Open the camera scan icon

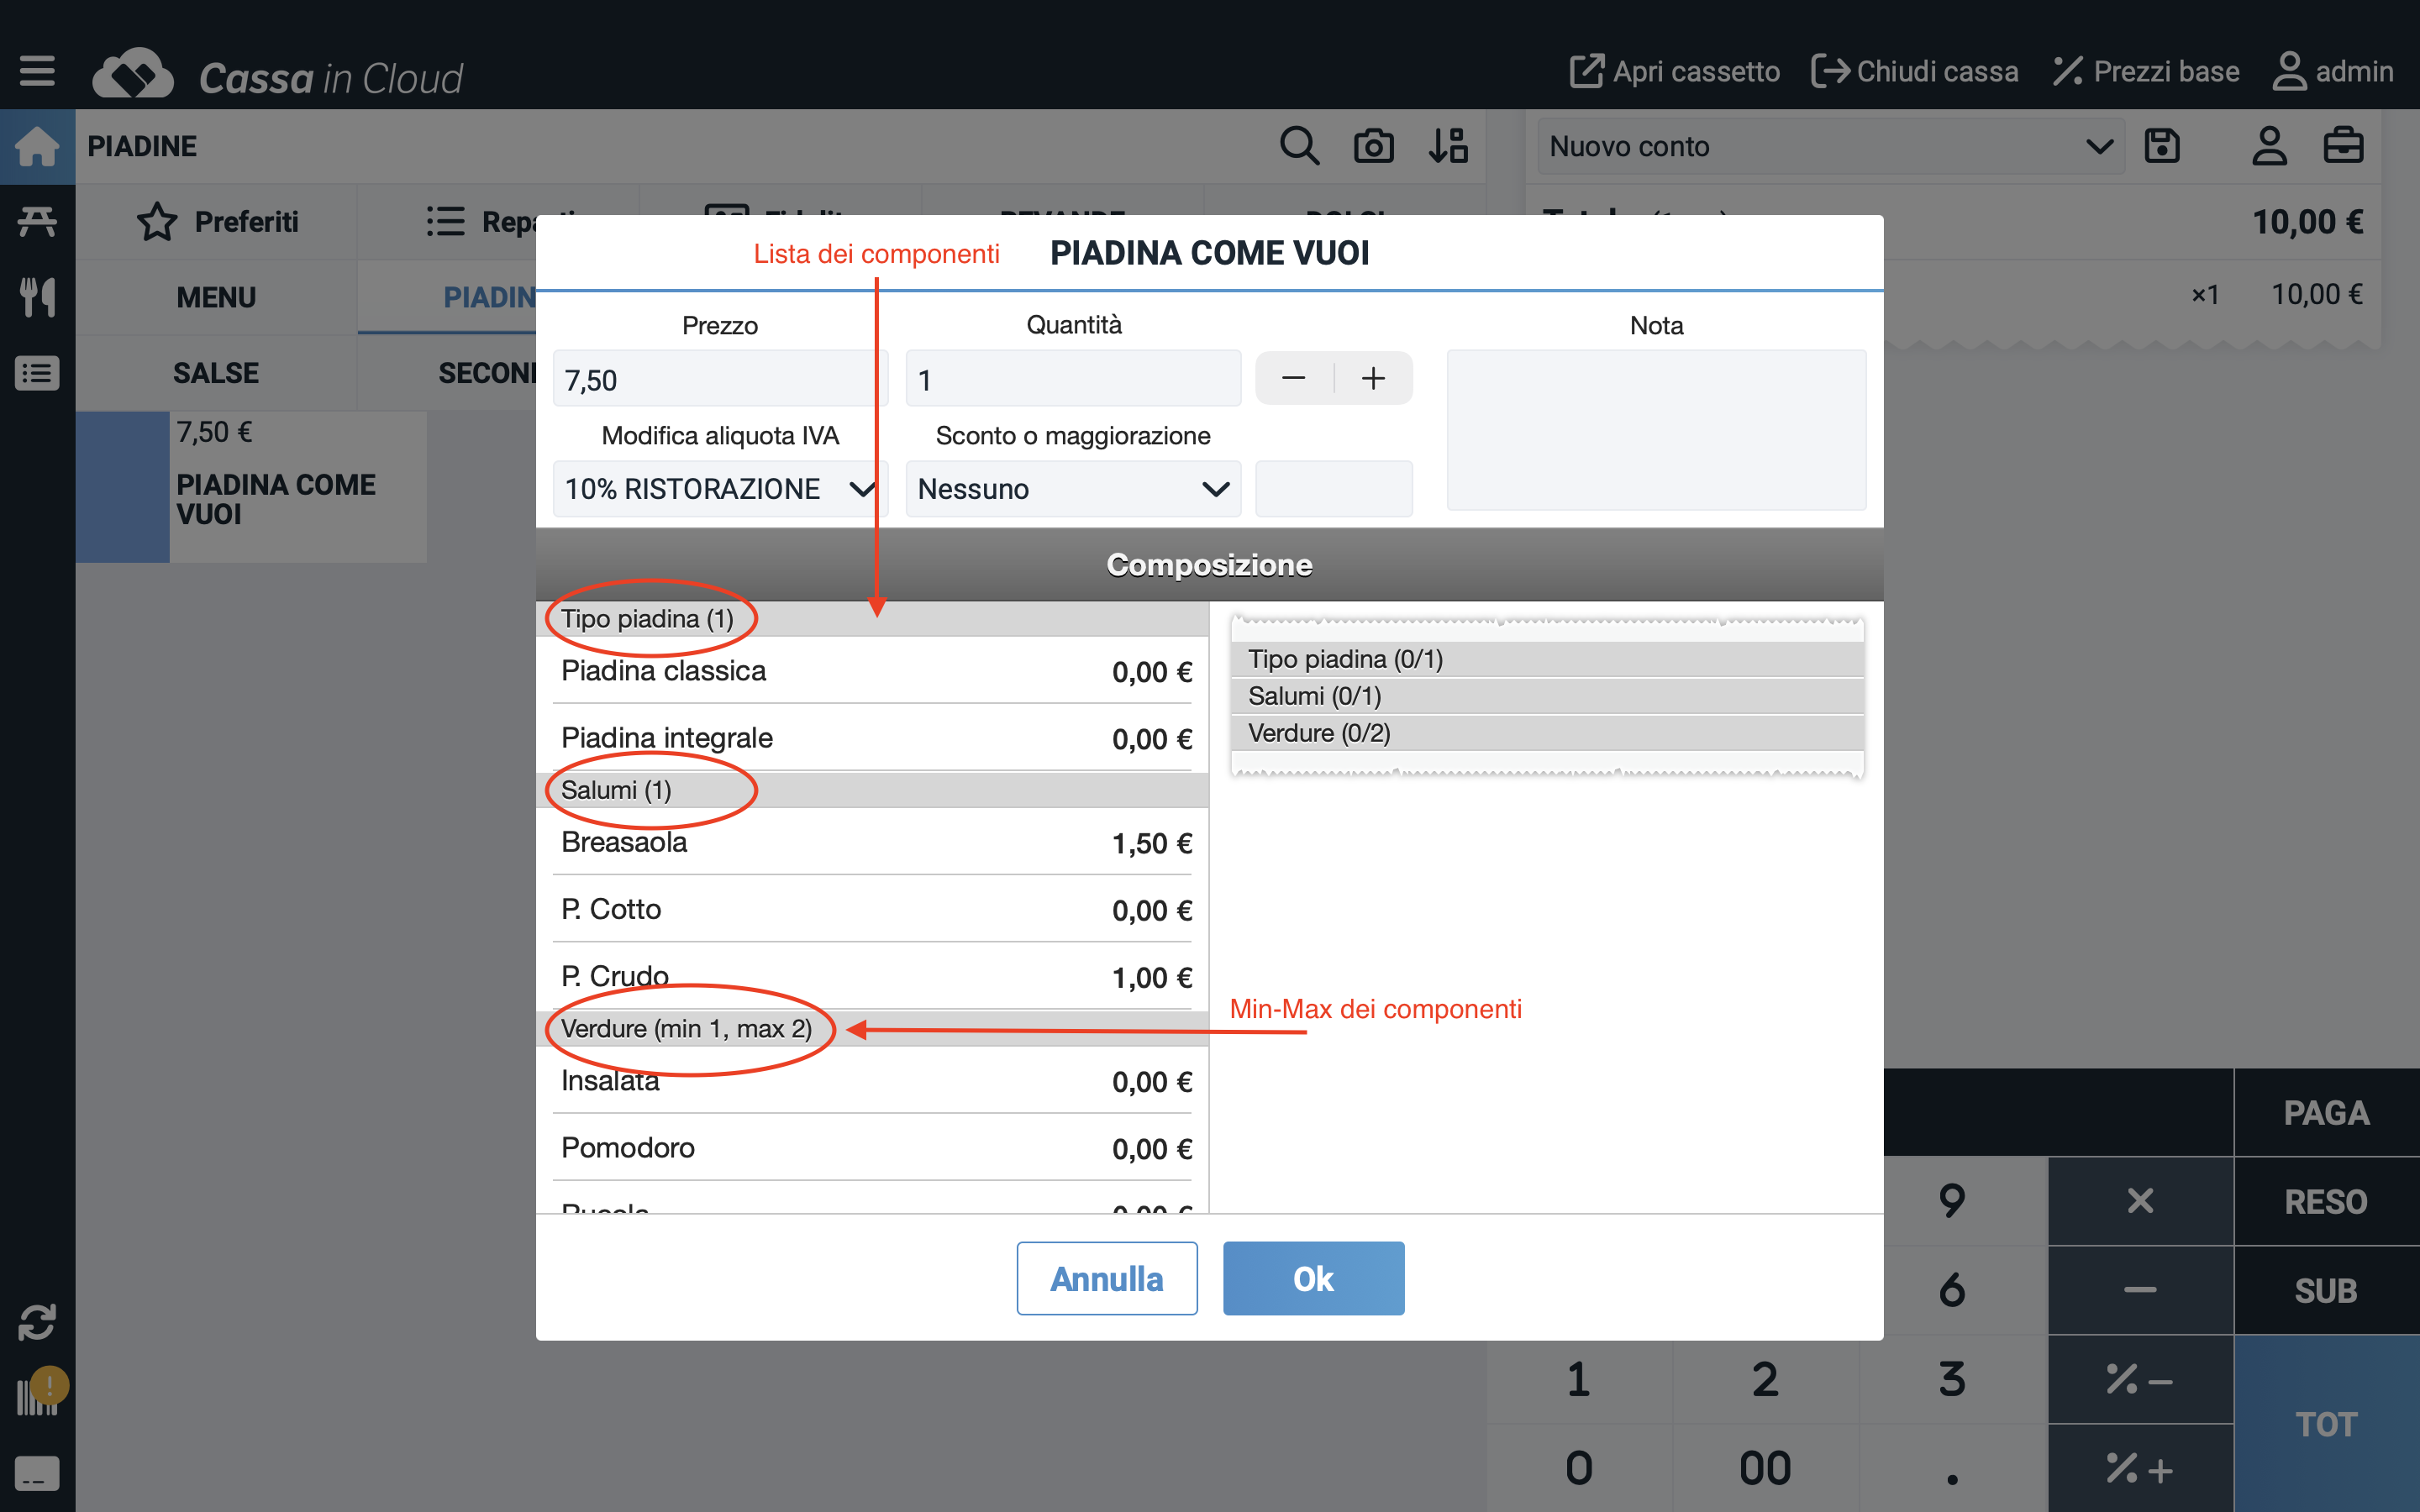[1373, 146]
